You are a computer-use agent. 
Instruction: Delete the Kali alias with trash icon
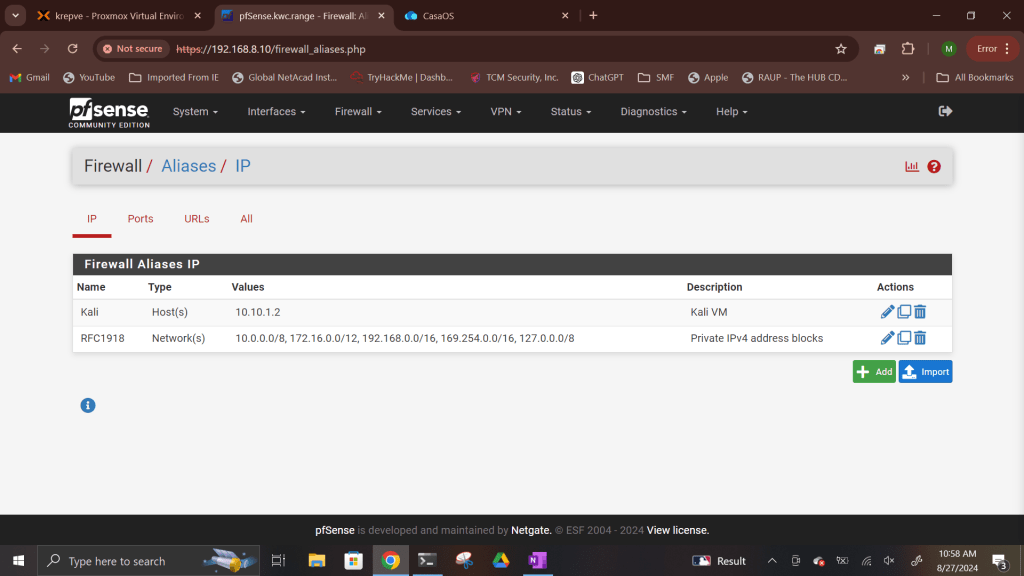920,312
